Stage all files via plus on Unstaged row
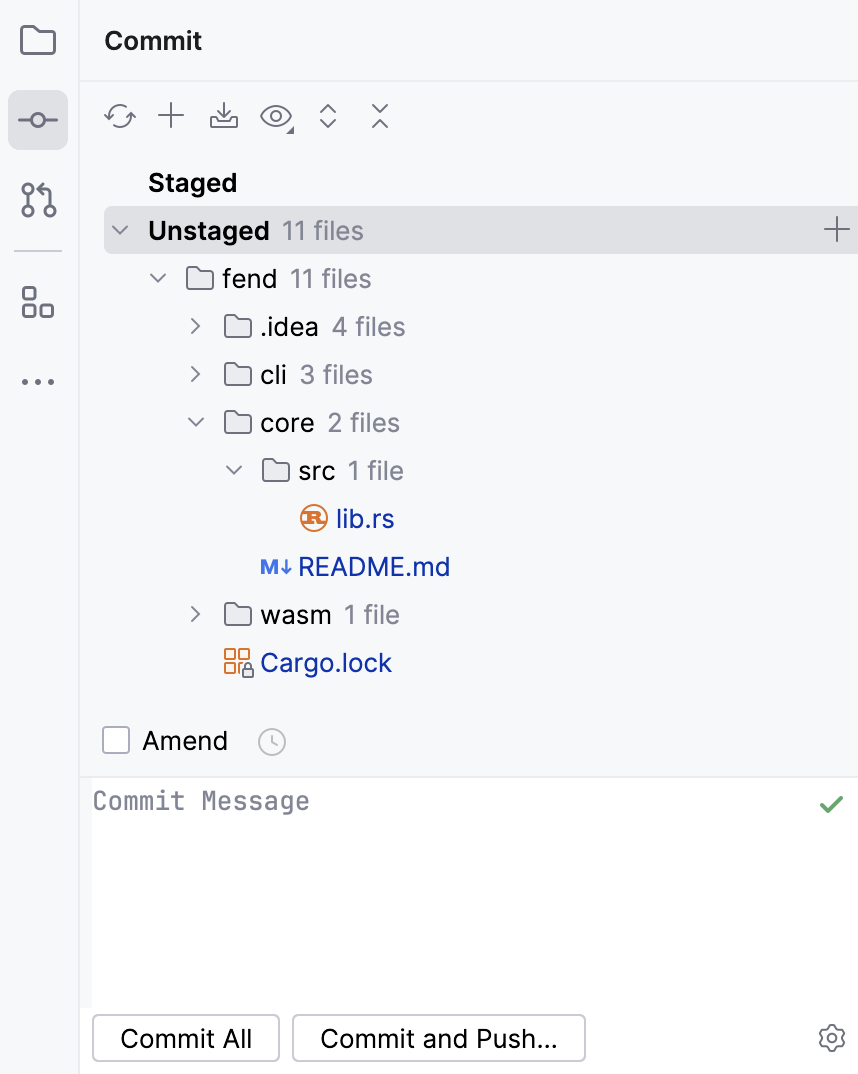858x1074 pixels. 836,229
